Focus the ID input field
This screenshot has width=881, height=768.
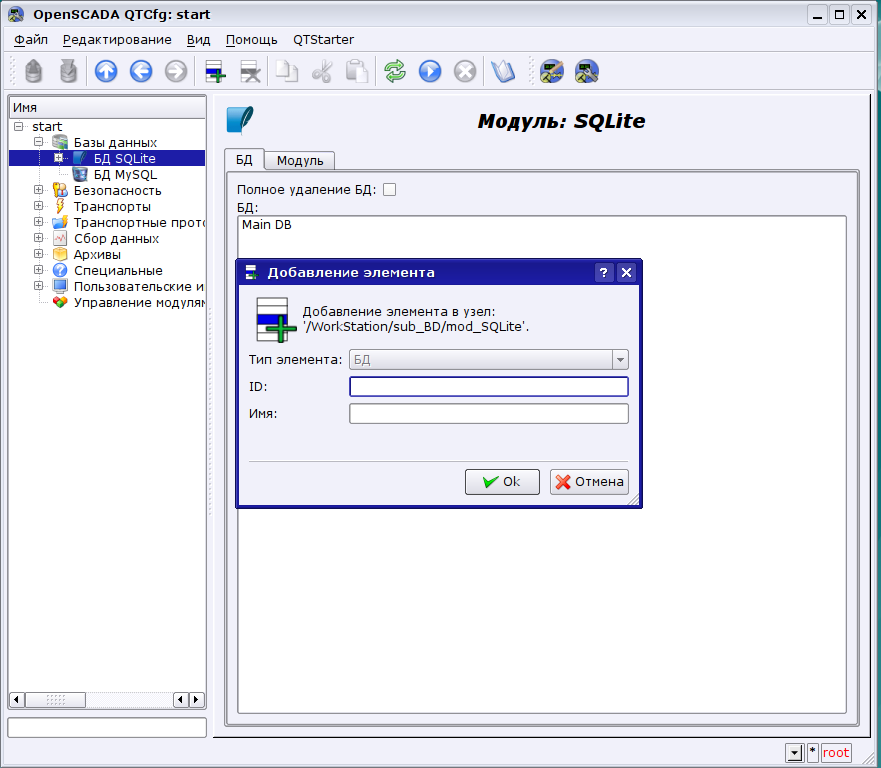(488, 387)
